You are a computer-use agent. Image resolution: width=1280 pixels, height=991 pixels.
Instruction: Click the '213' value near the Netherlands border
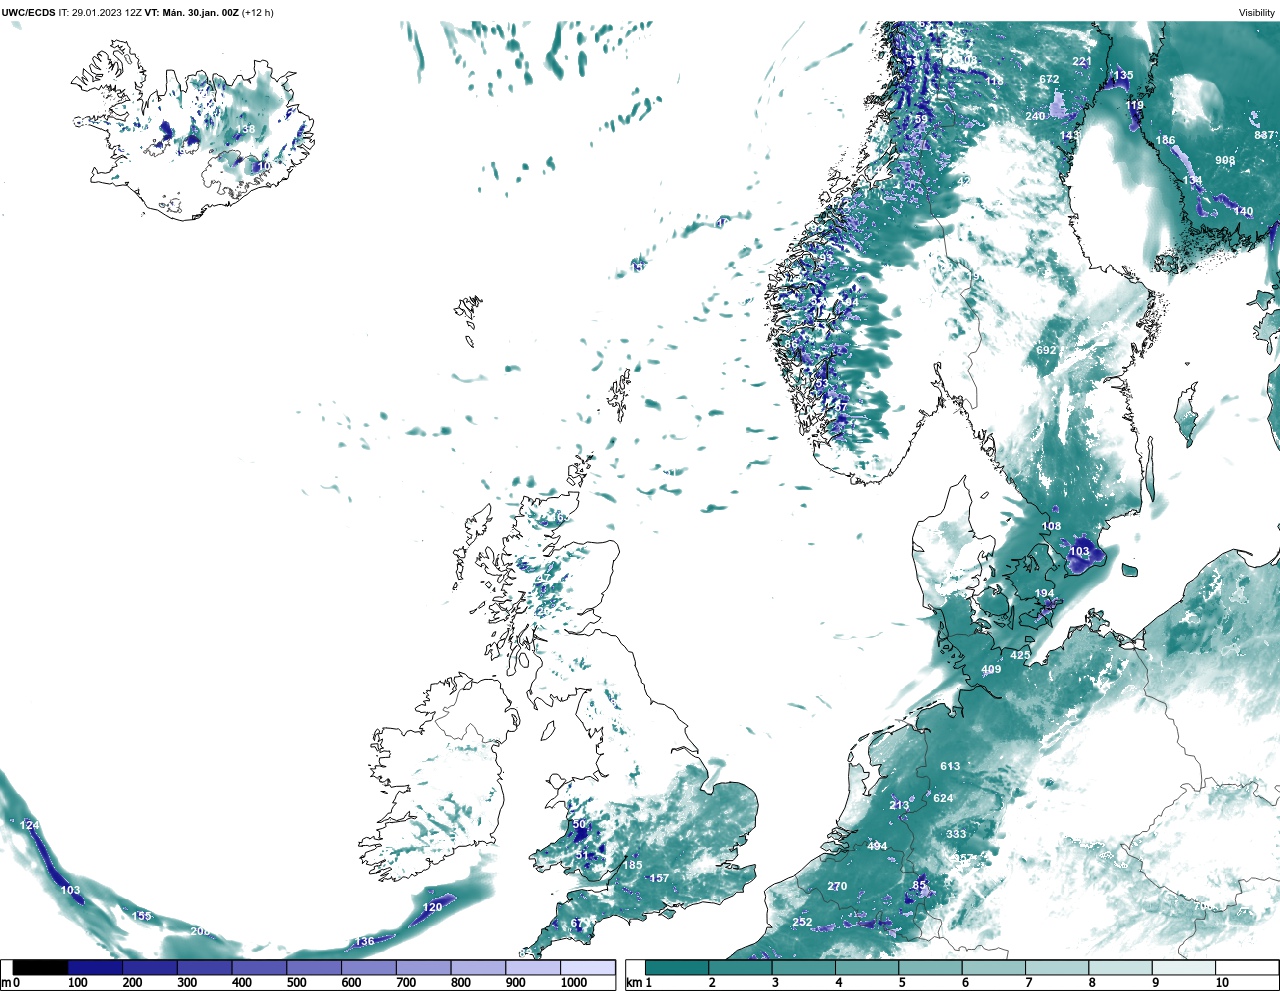click(x=899, y=806)
